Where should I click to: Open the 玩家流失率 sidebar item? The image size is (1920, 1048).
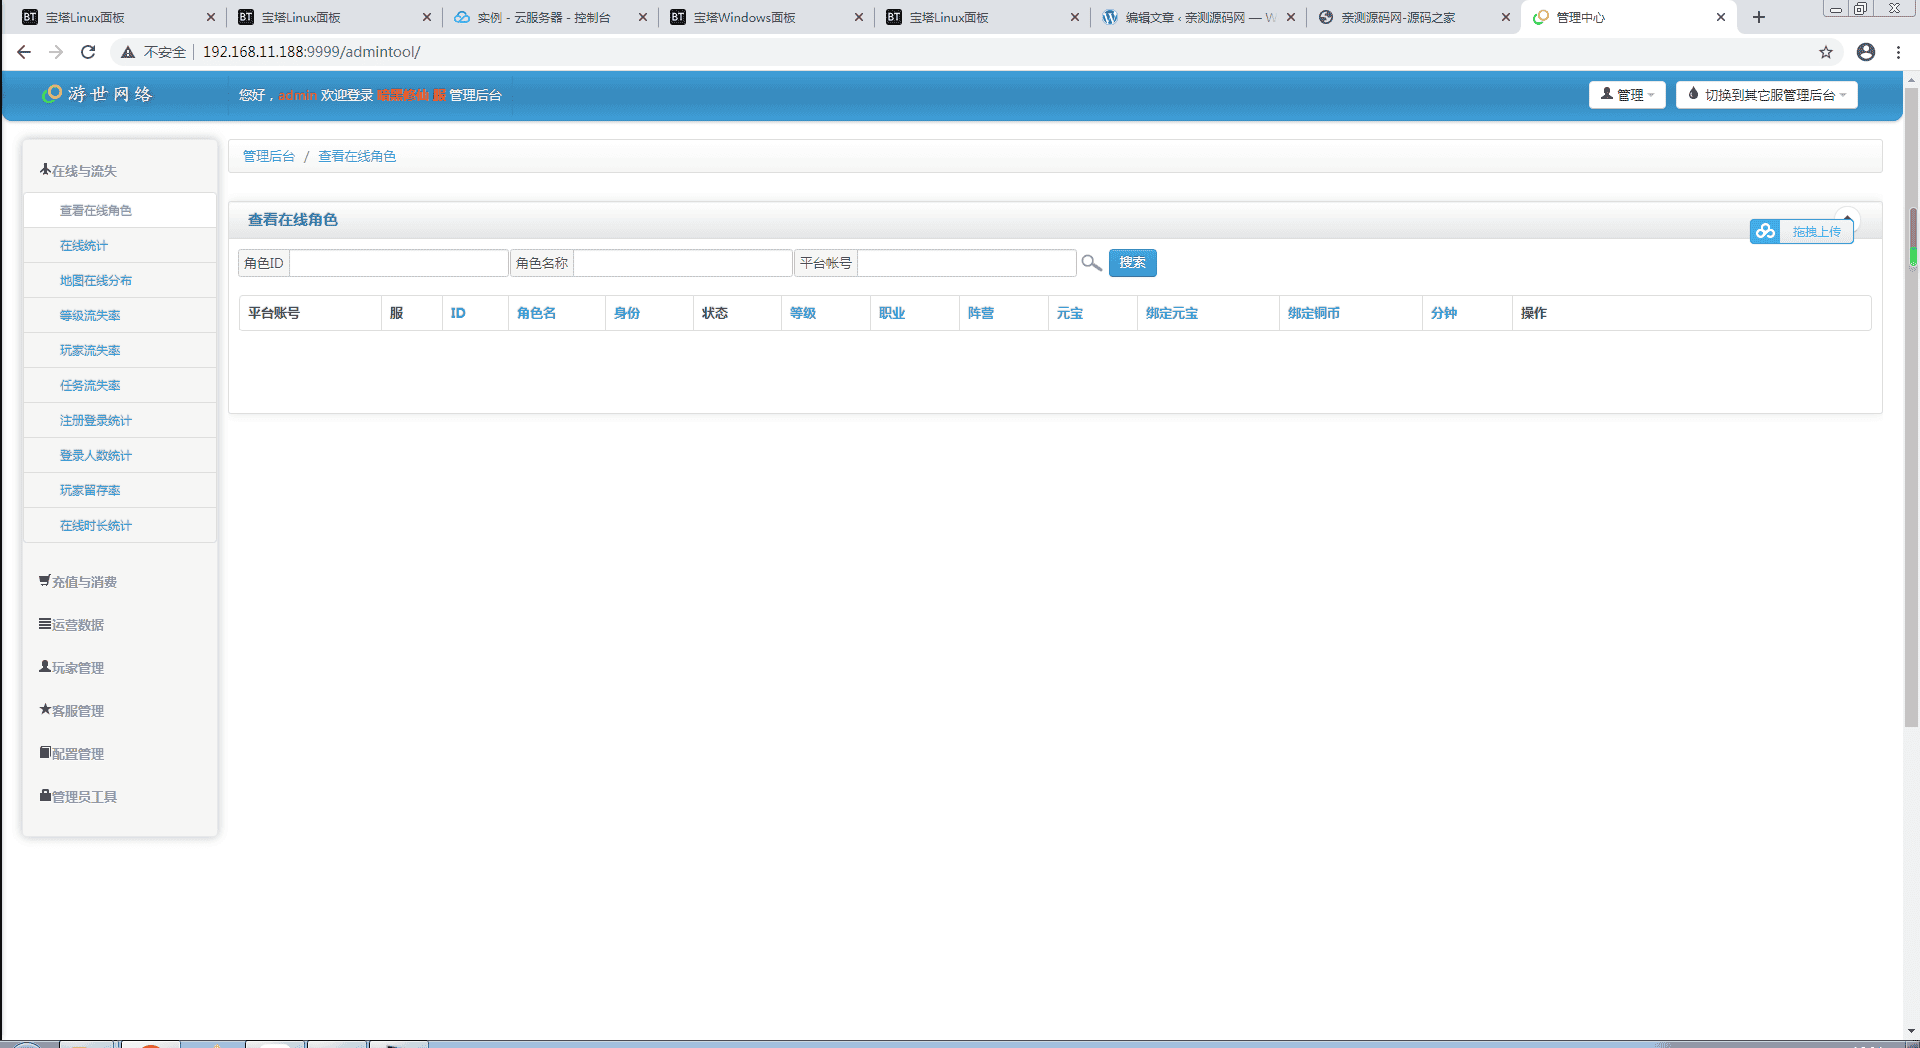click(x=120, y=350)
